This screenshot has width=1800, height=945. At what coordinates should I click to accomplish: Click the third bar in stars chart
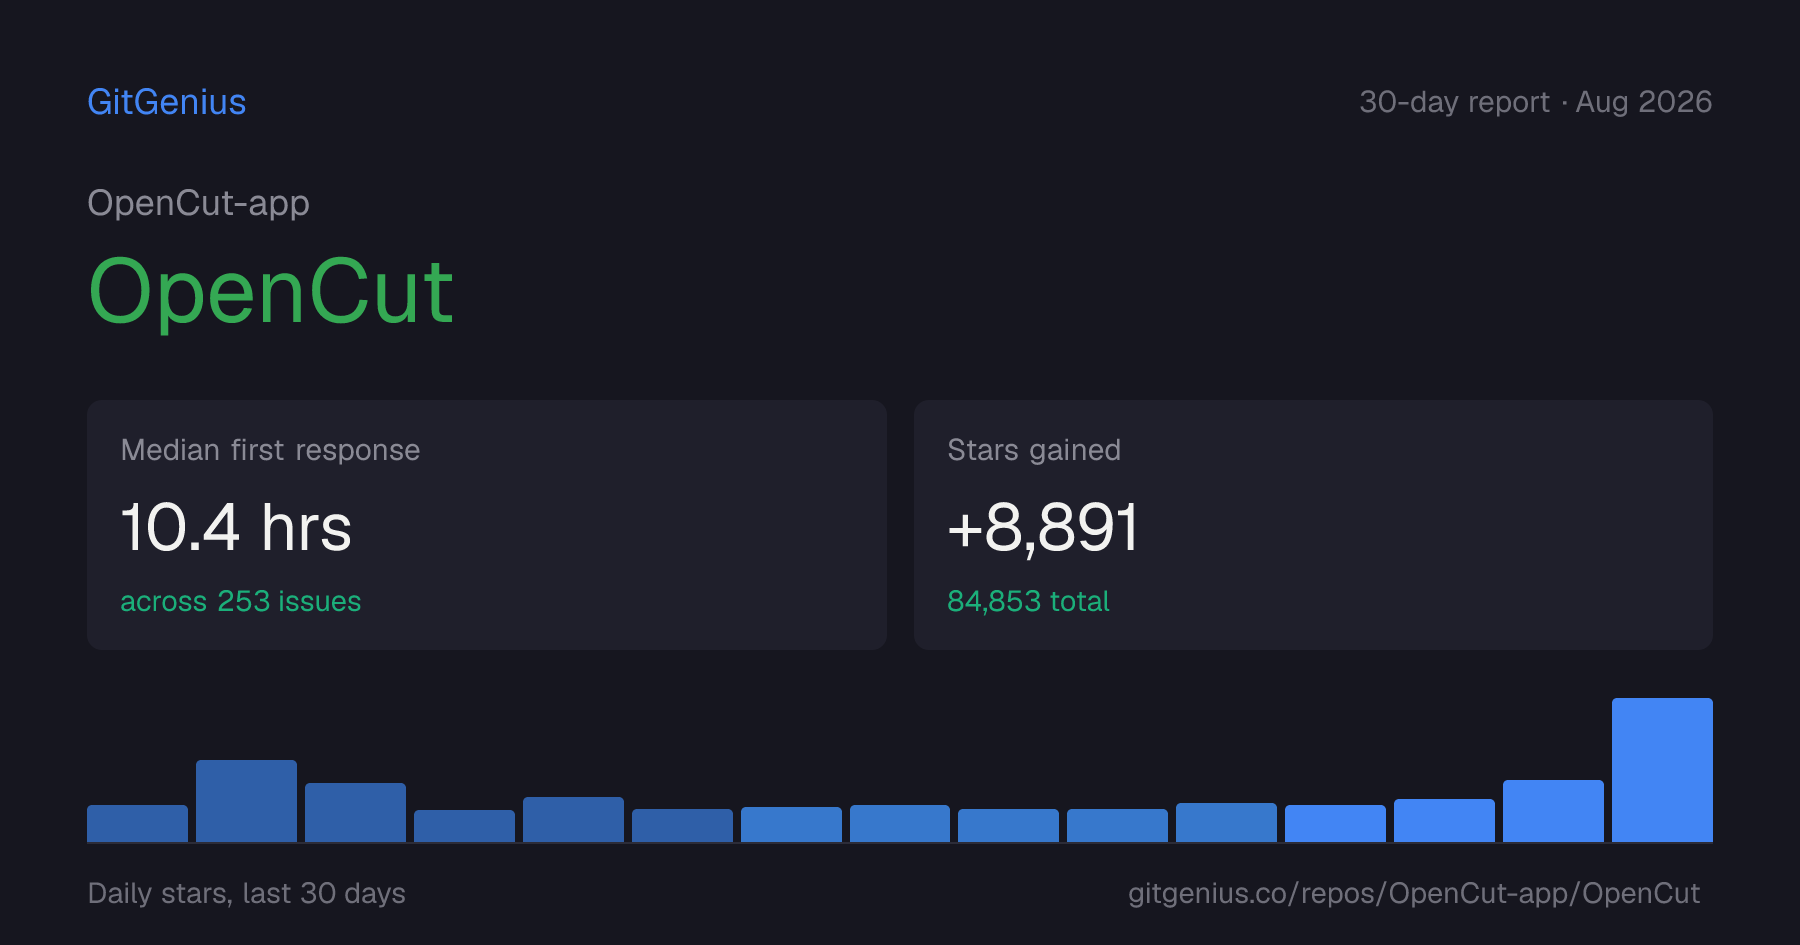click(x=355, y=812)
